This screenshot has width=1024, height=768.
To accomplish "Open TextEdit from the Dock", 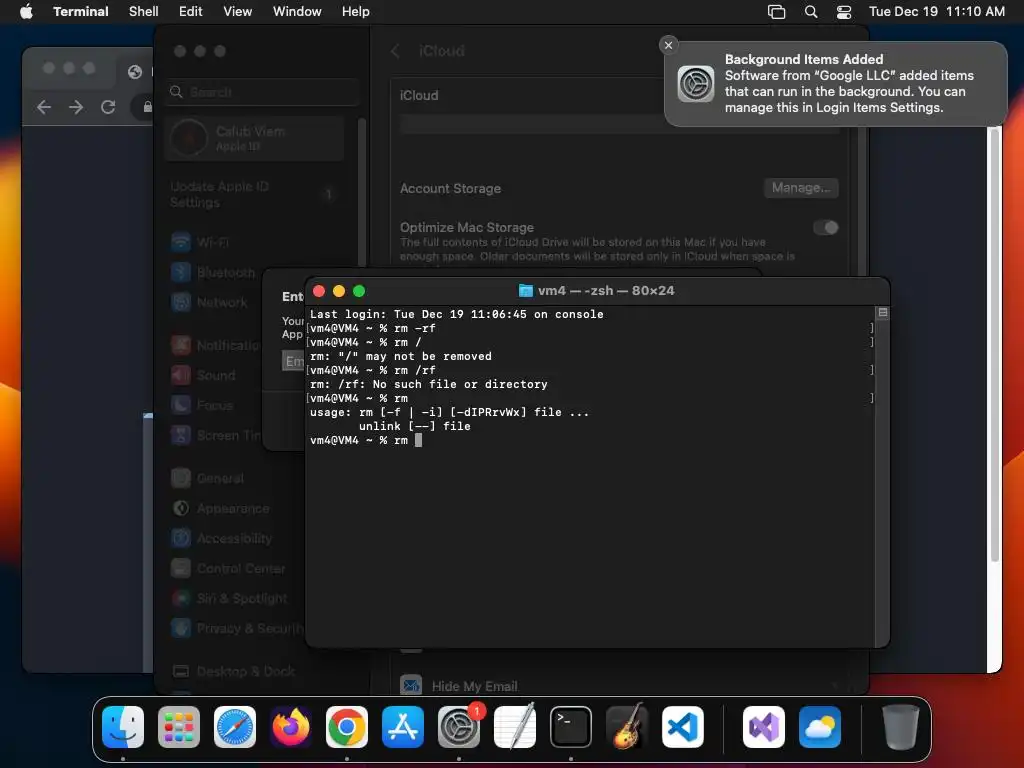I will click(x=515, y=727).
